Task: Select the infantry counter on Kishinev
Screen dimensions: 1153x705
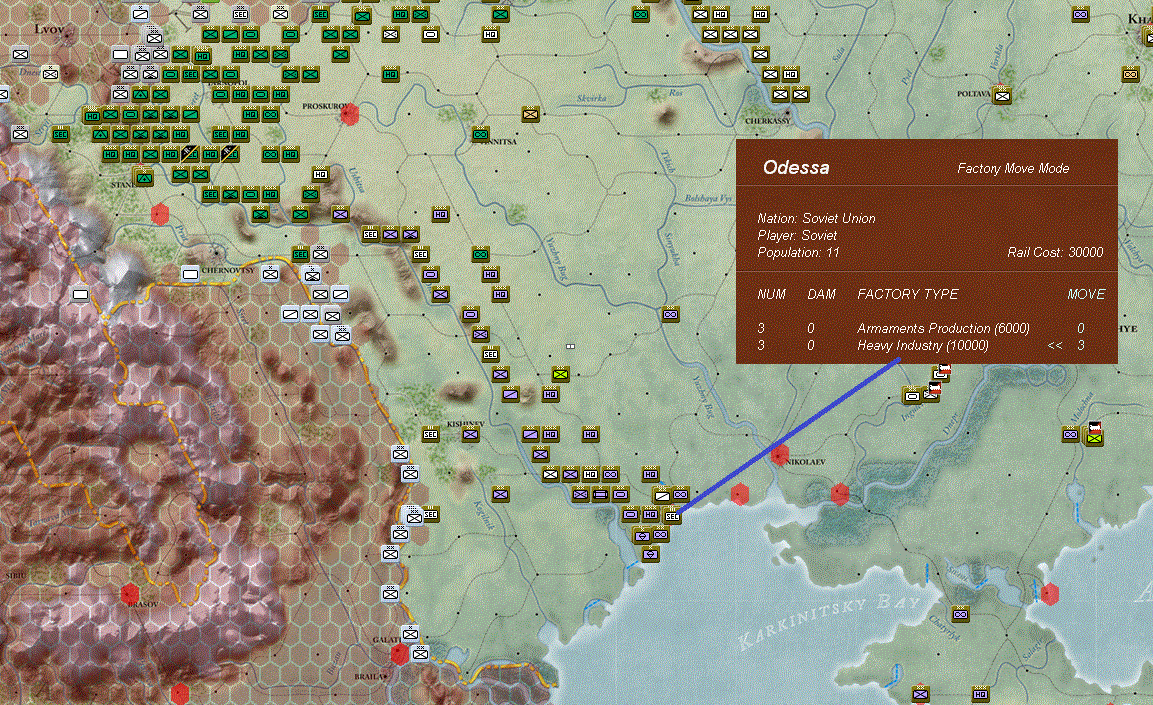Action: [x=470, y=434]
